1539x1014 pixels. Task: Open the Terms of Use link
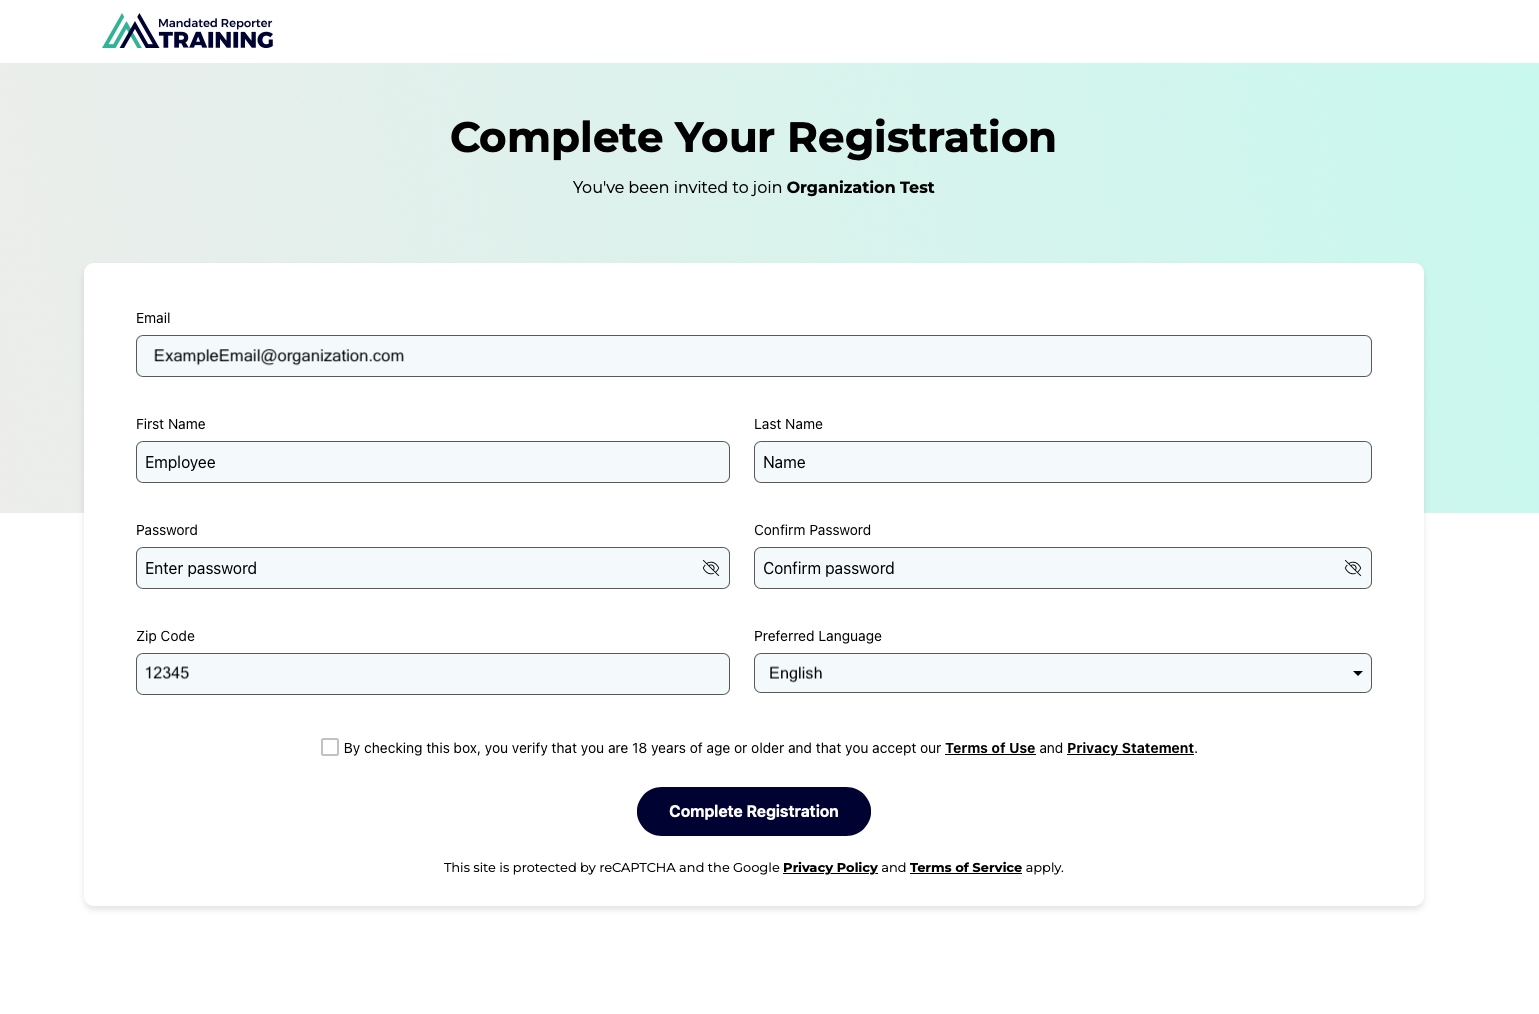click(990, 748)
